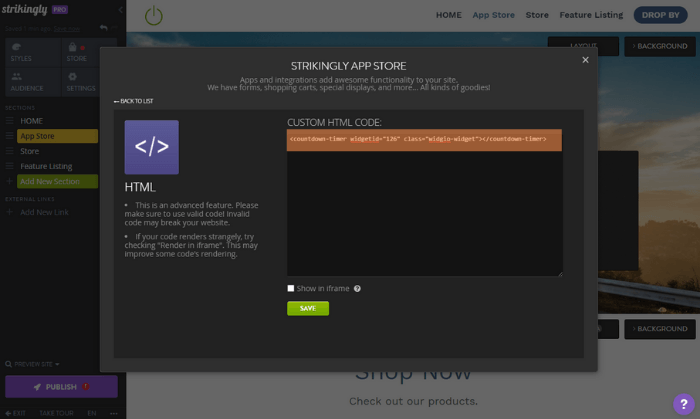Click the "Check out our products." text
This screenshot has width=700, height=419.
point(413,401)
